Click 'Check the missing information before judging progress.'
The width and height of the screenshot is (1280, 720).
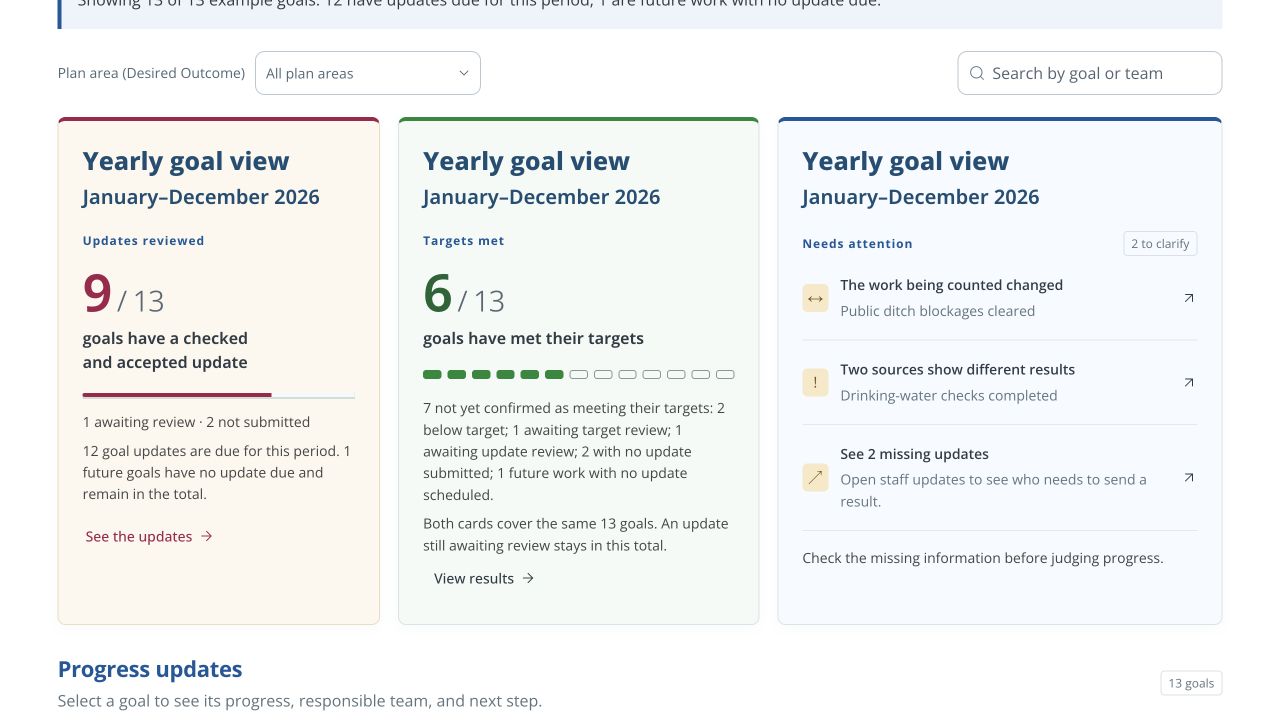click(x=983, y=558)
